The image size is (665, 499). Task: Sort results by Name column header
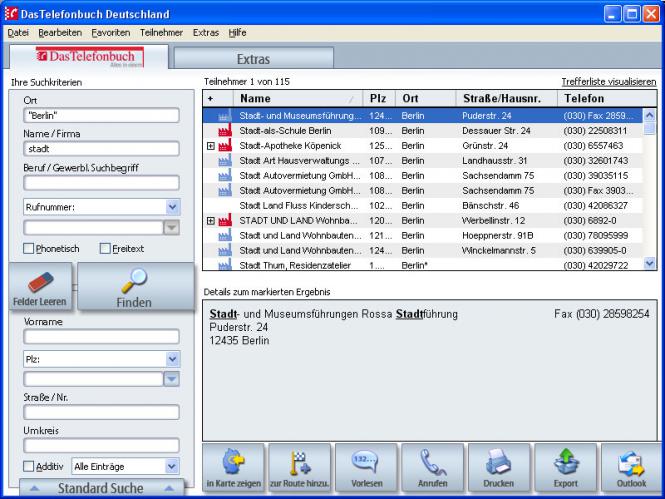click(298, 98)
